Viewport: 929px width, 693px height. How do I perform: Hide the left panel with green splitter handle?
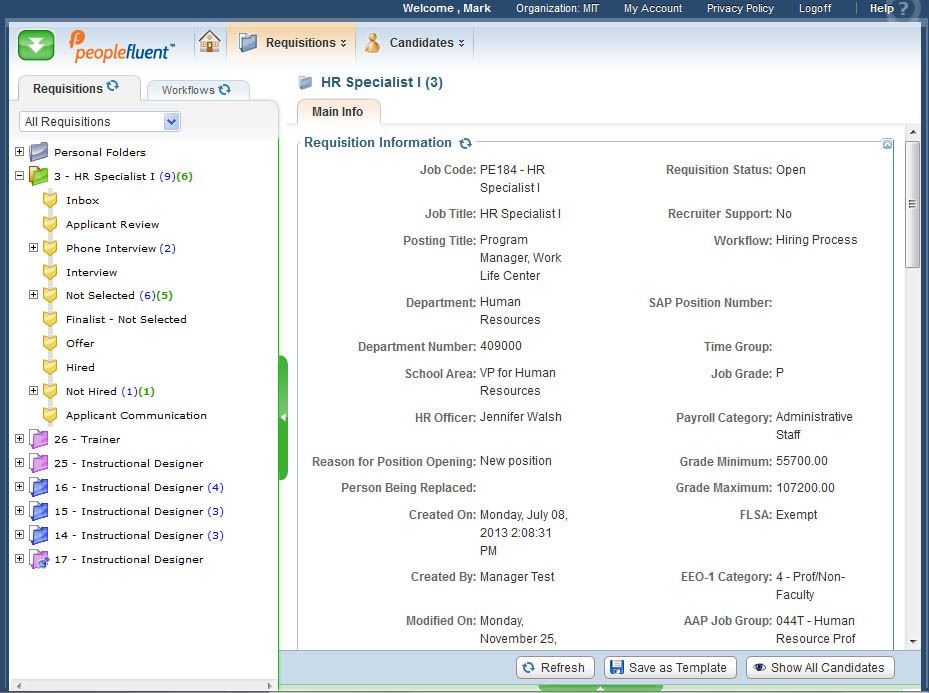(283, 417)
